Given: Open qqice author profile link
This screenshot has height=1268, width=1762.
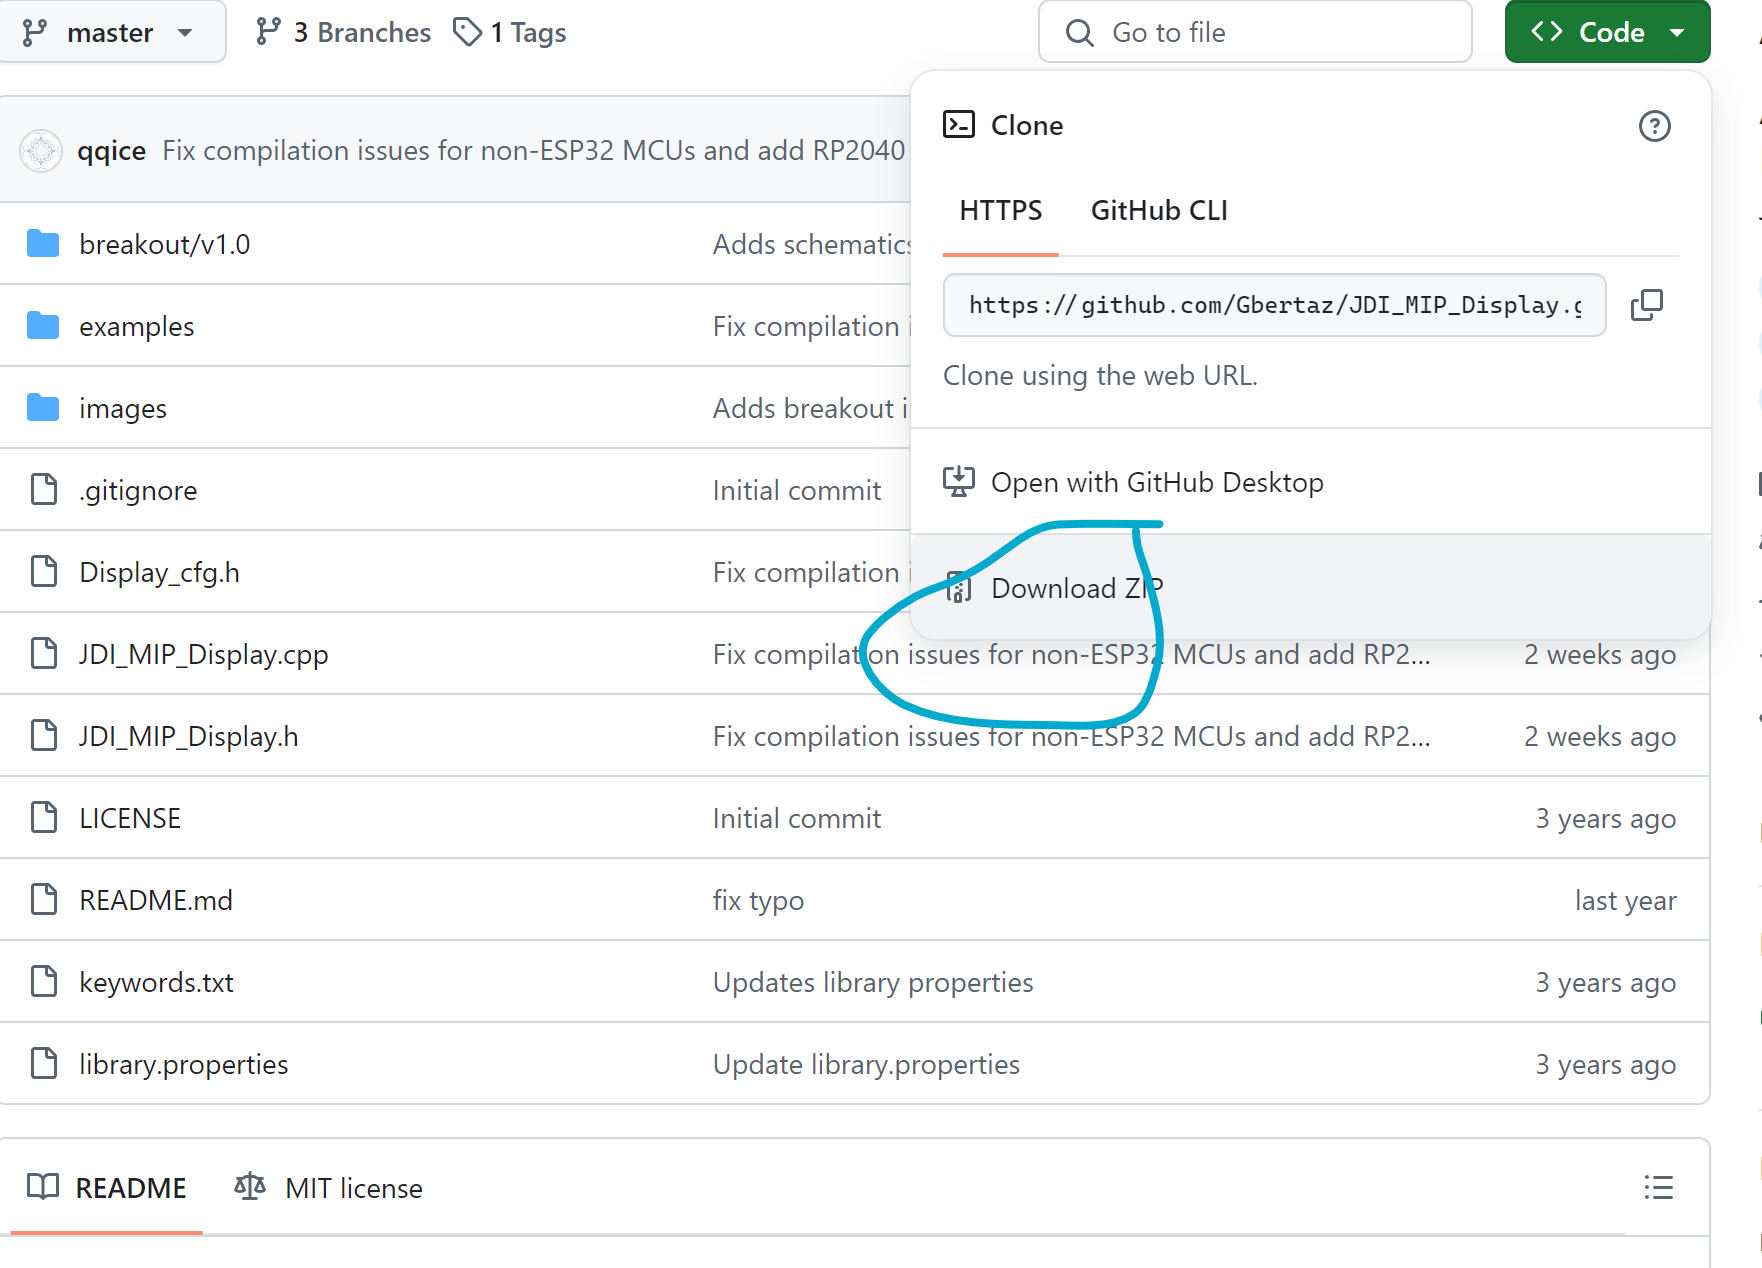Looking at the screenshot, I should (x=112, y=150).
